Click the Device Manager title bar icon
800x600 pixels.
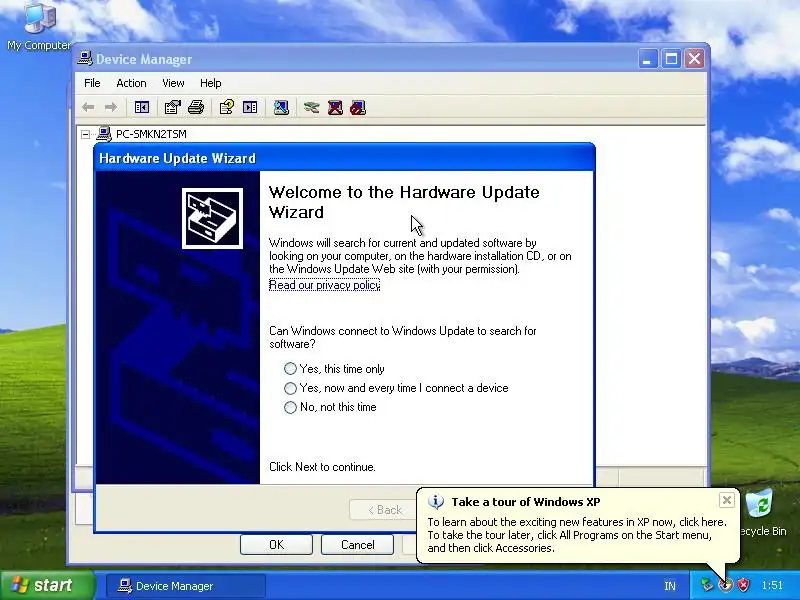[x=85, y=59]
